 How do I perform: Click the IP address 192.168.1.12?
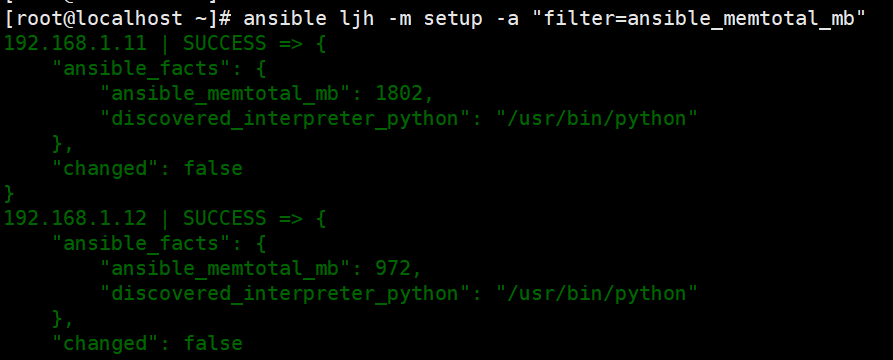click(75, 218)
